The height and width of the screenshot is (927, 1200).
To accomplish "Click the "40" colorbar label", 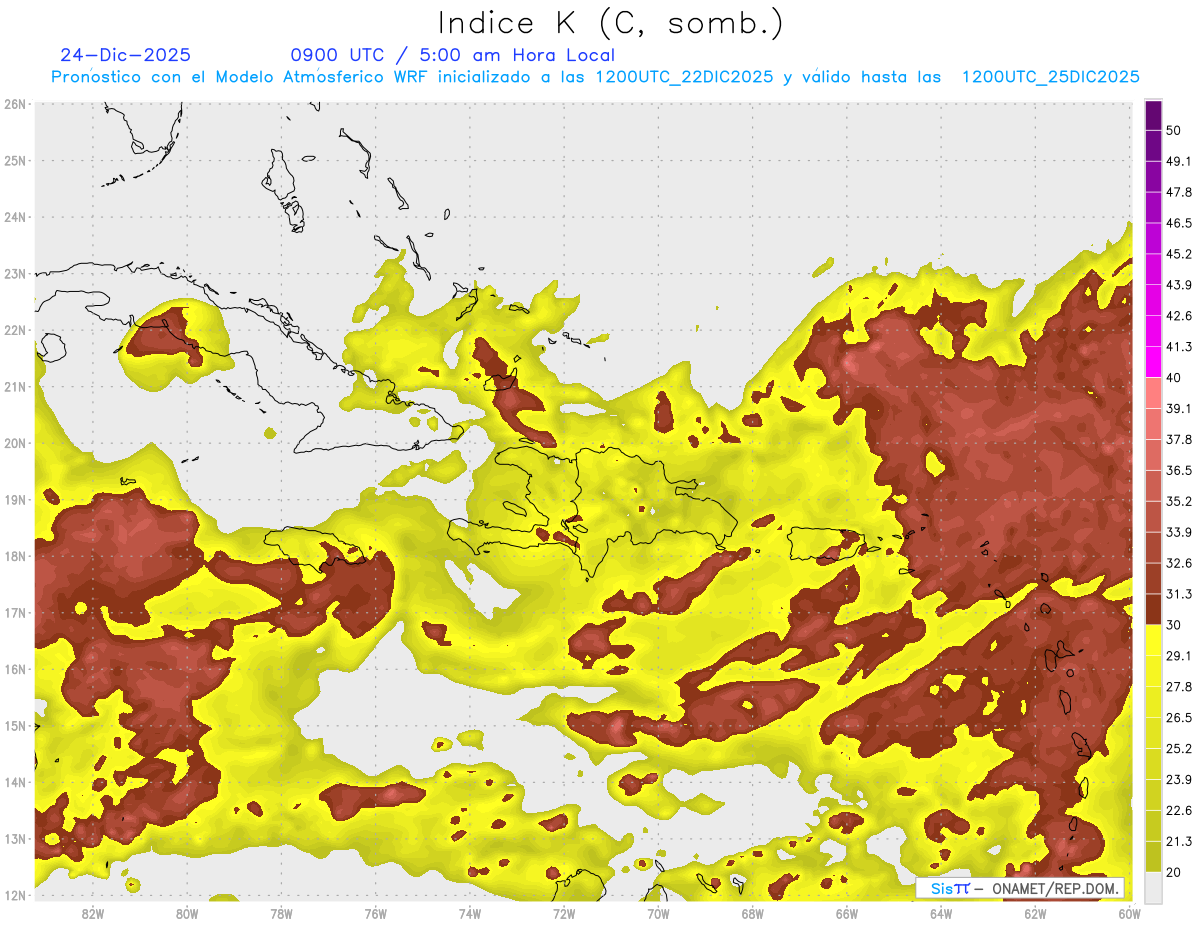I will (1173, 377).
